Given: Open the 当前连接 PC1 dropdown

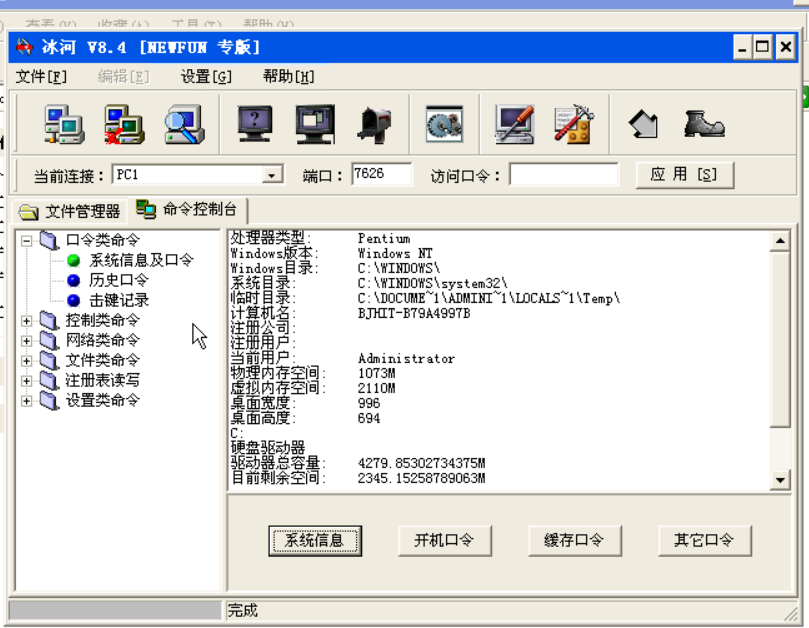Looking at the screenshot, I should coord(272,175).
